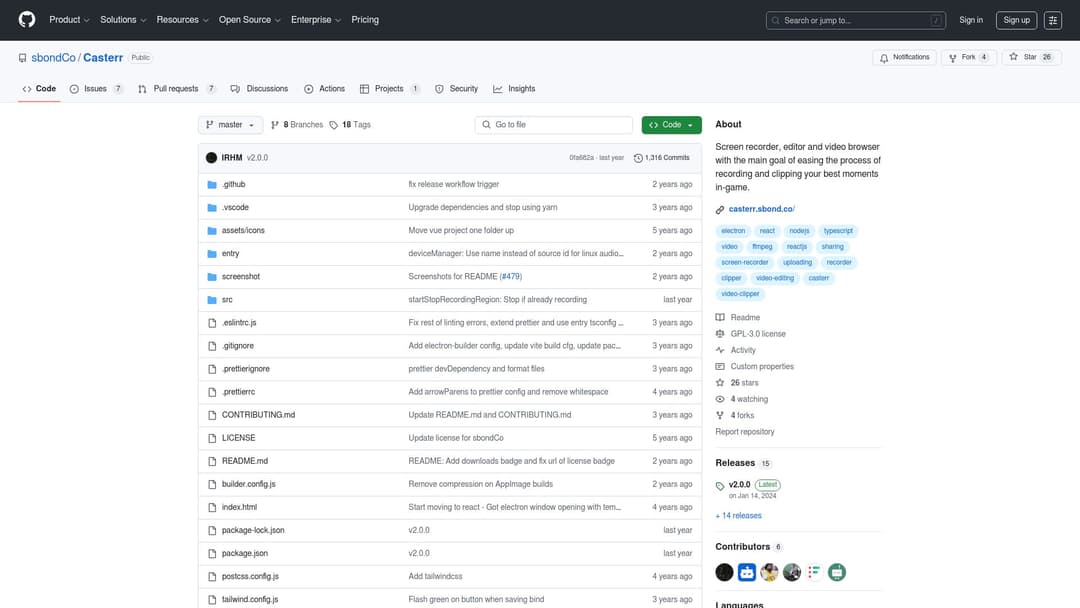Image resolution: width=1080 pixels, height=608 pixels.
Task: Fork the repository
Action: [968, 57]
